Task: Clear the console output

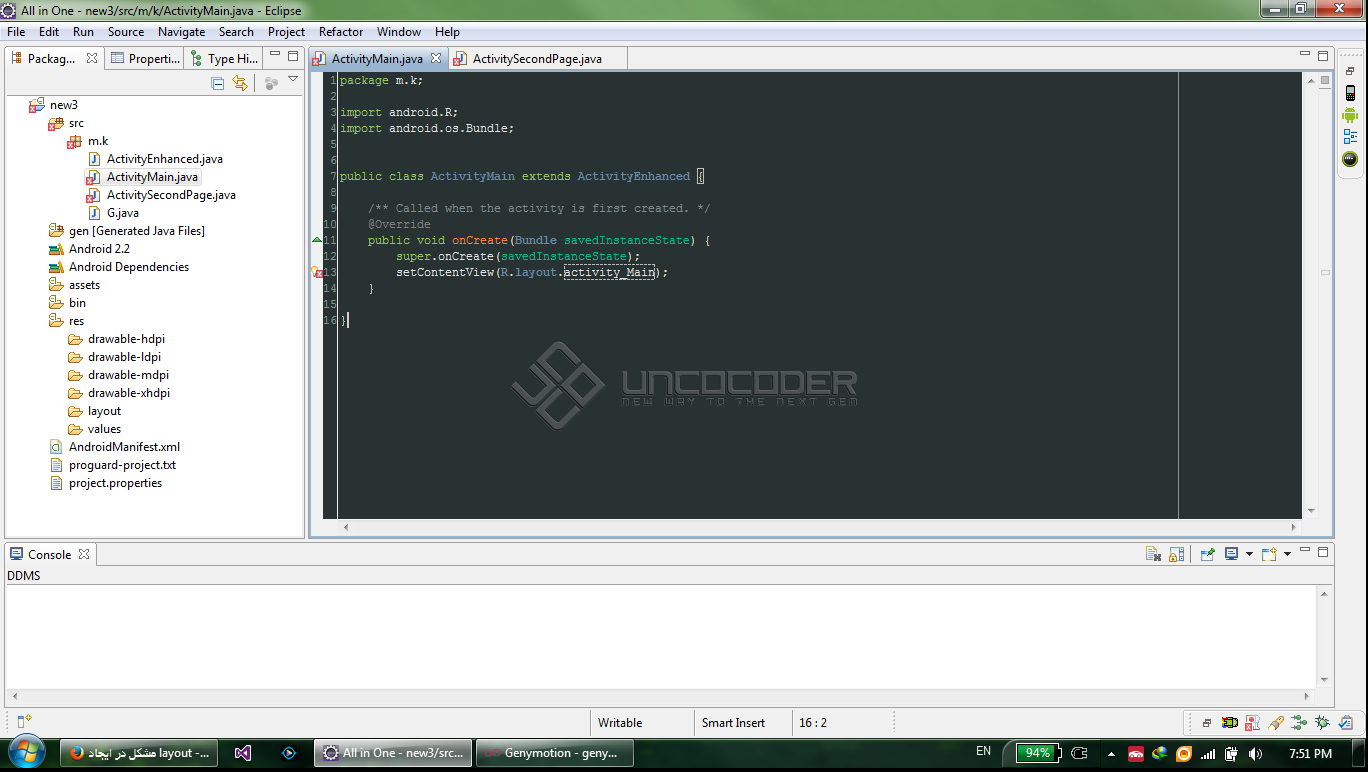Action: click(x=1153, y=554)
